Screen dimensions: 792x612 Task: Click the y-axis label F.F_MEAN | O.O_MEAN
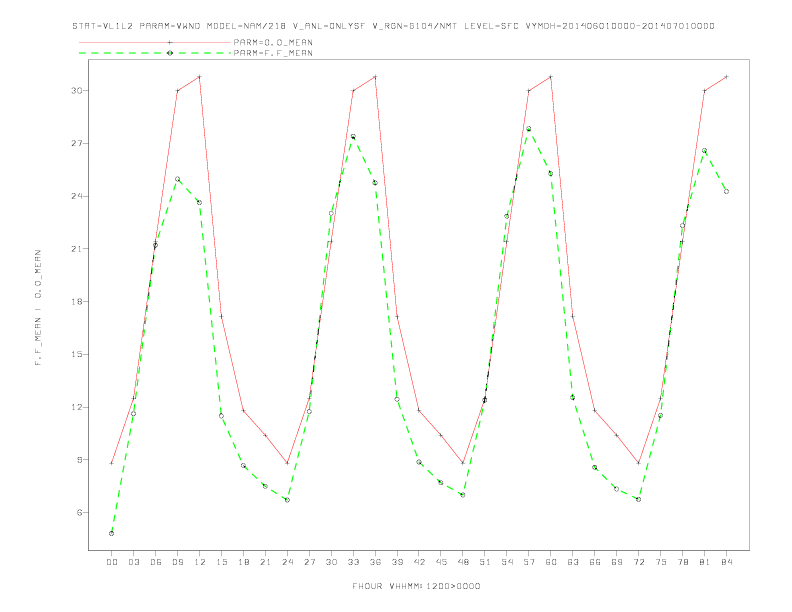(38, 308)
